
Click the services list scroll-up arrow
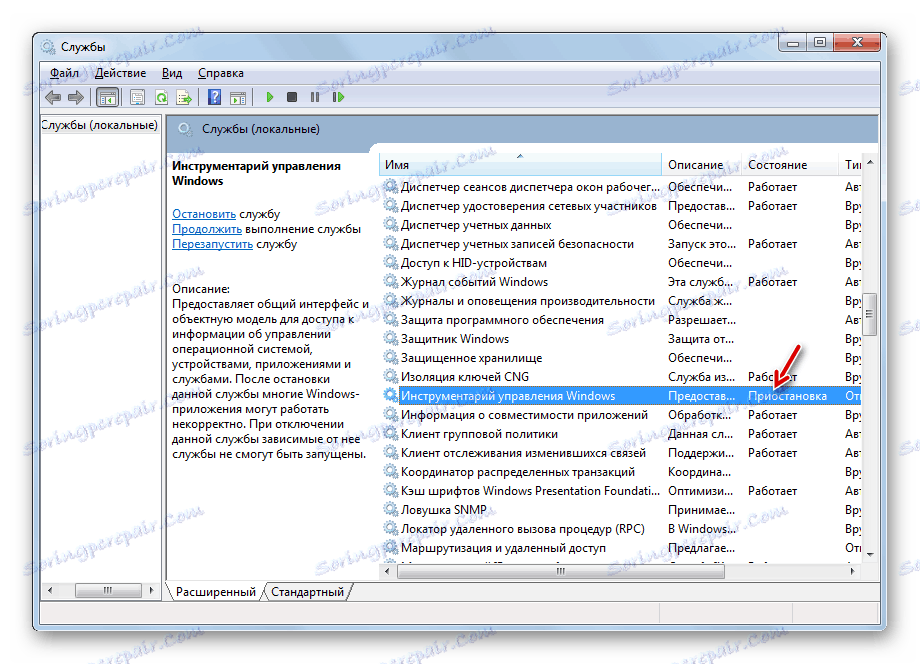(x=870, y=162)
